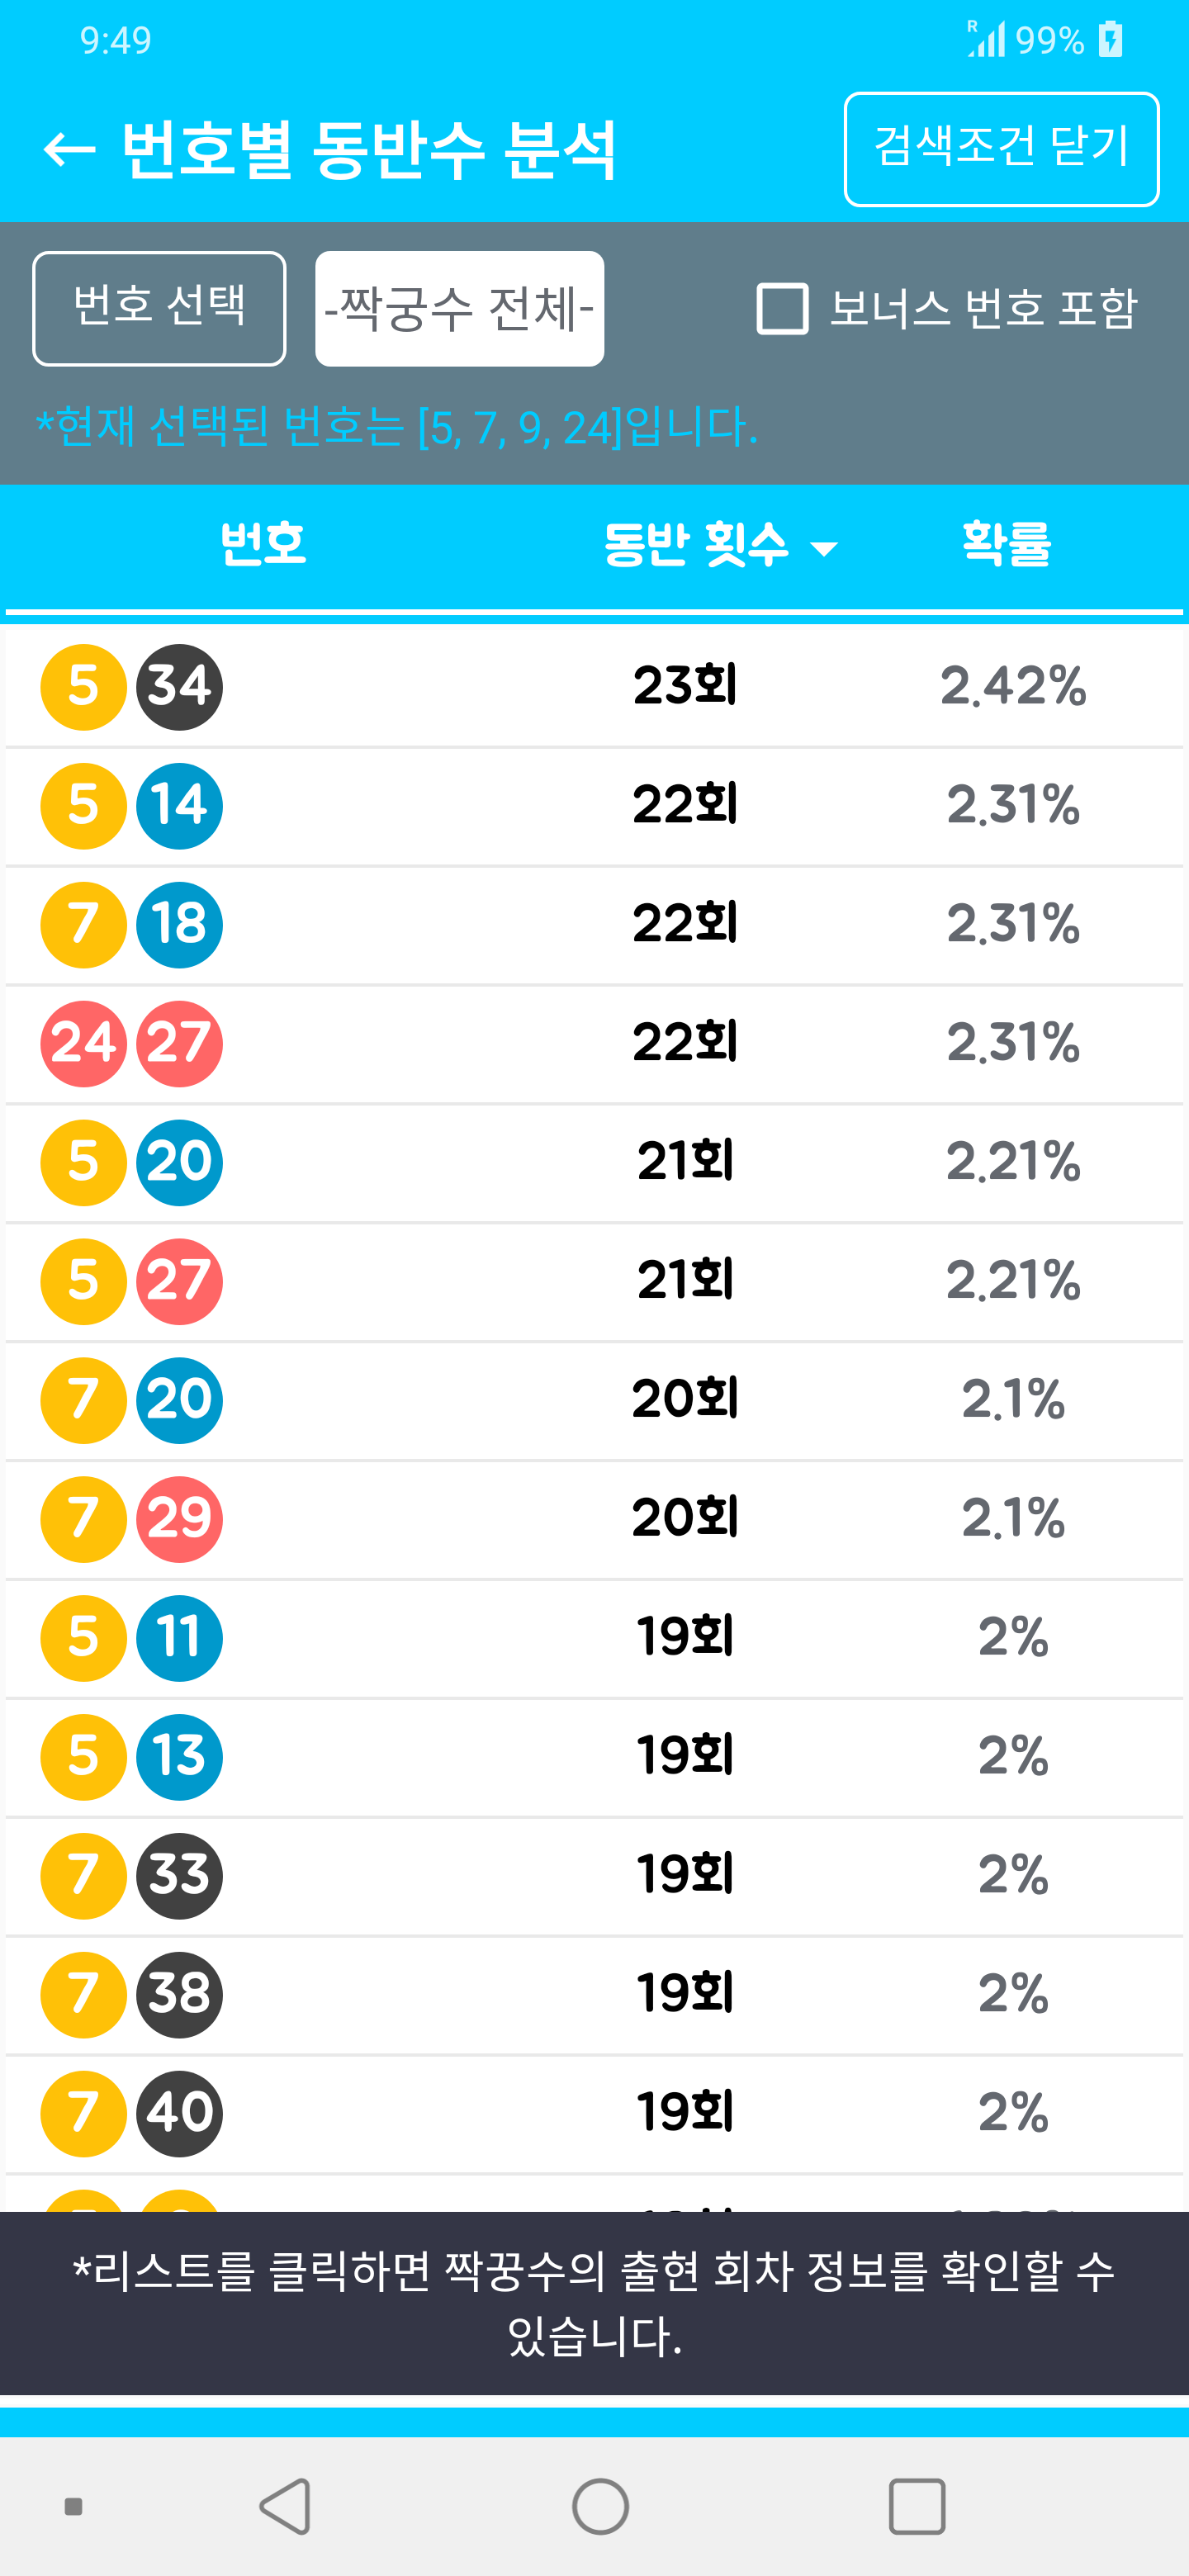Tap the blue 14 ball icon

(180, 806)
